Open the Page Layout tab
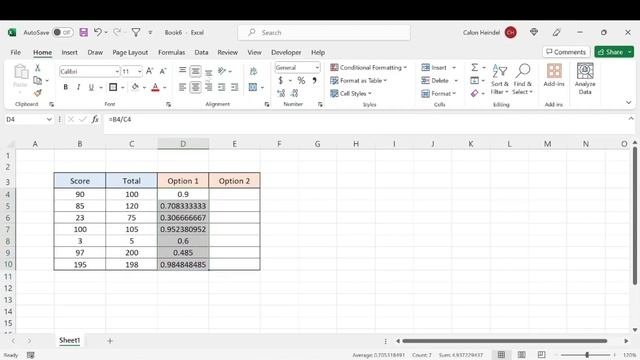The image size is (640, 360). point(130,52)
